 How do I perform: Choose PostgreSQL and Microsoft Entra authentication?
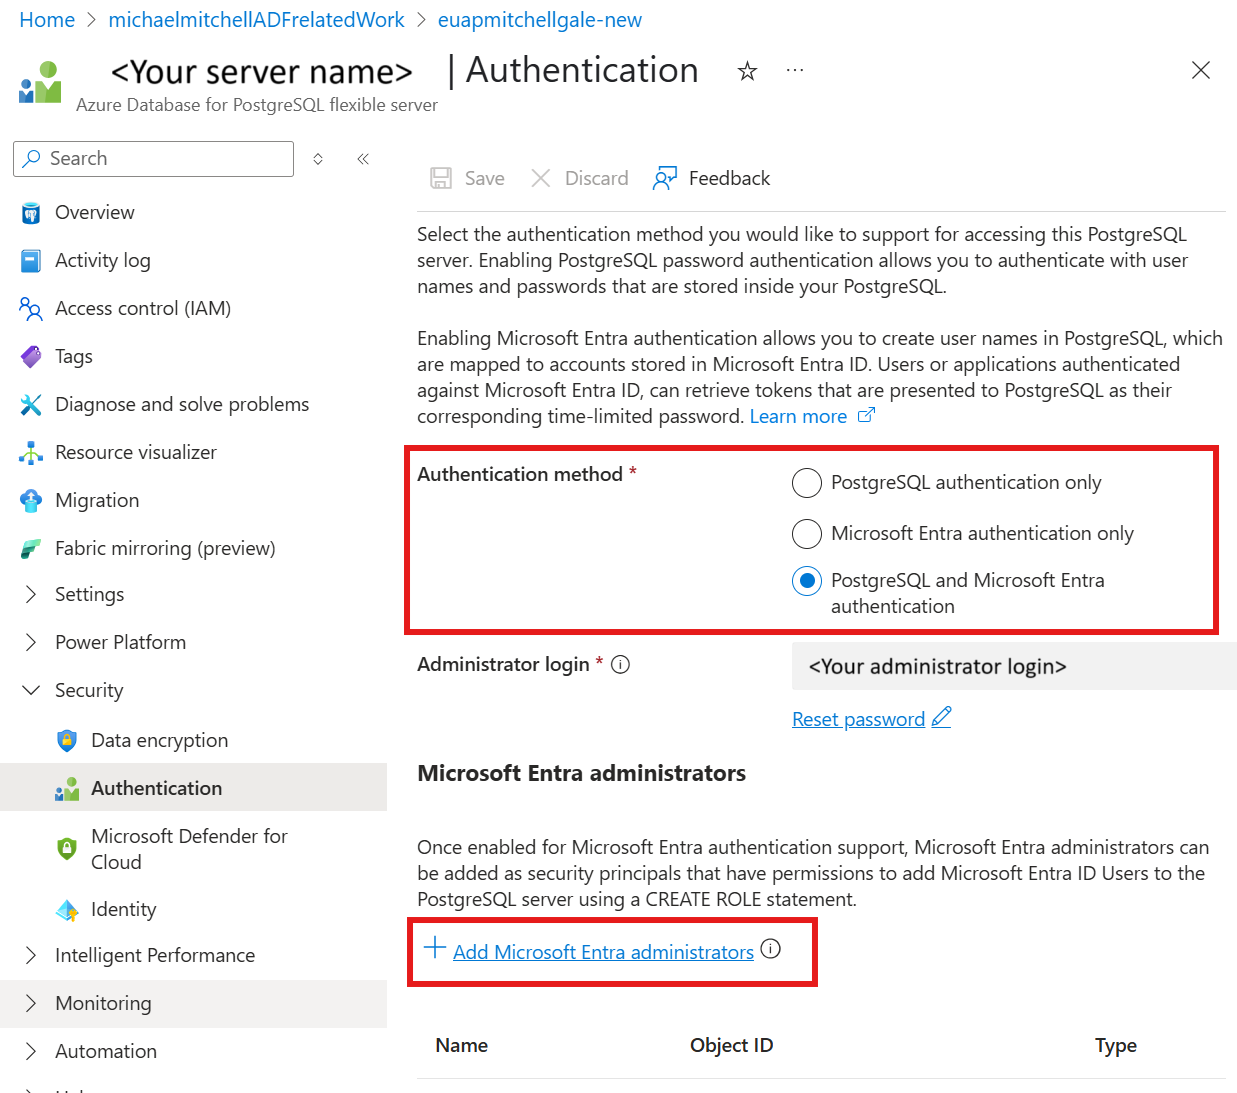[x=807, y=581]
